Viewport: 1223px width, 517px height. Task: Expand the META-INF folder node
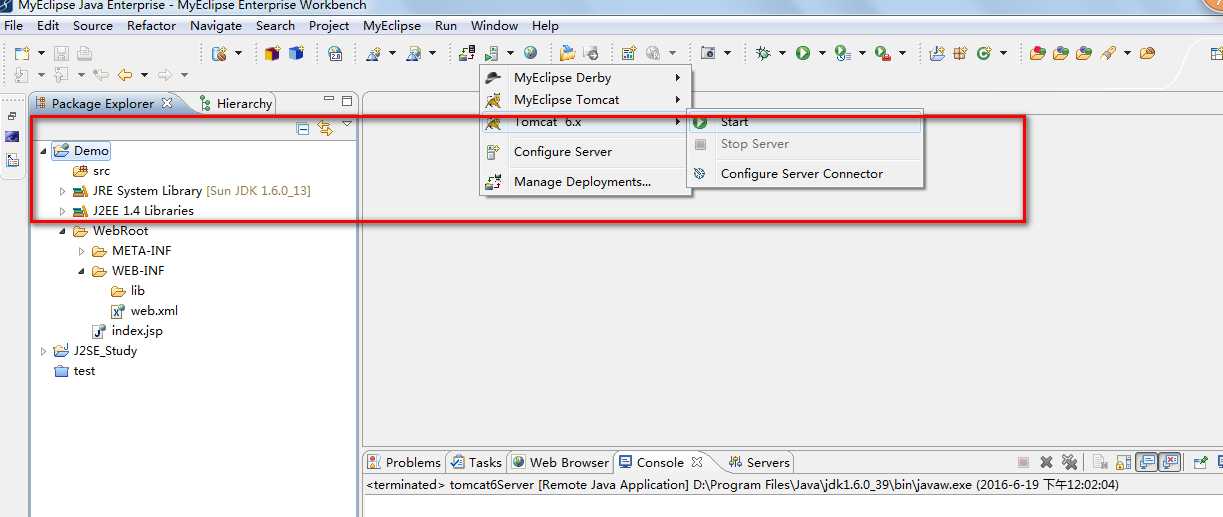81,251
